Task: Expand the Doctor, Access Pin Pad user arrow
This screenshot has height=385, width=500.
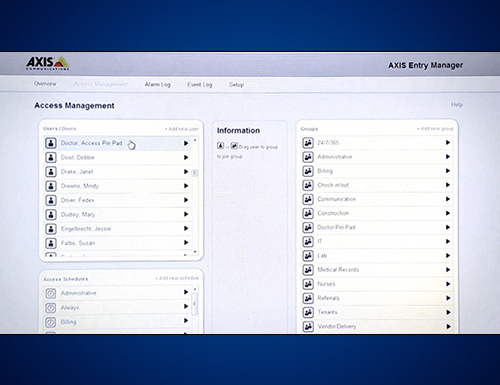Action: point(186,143)
